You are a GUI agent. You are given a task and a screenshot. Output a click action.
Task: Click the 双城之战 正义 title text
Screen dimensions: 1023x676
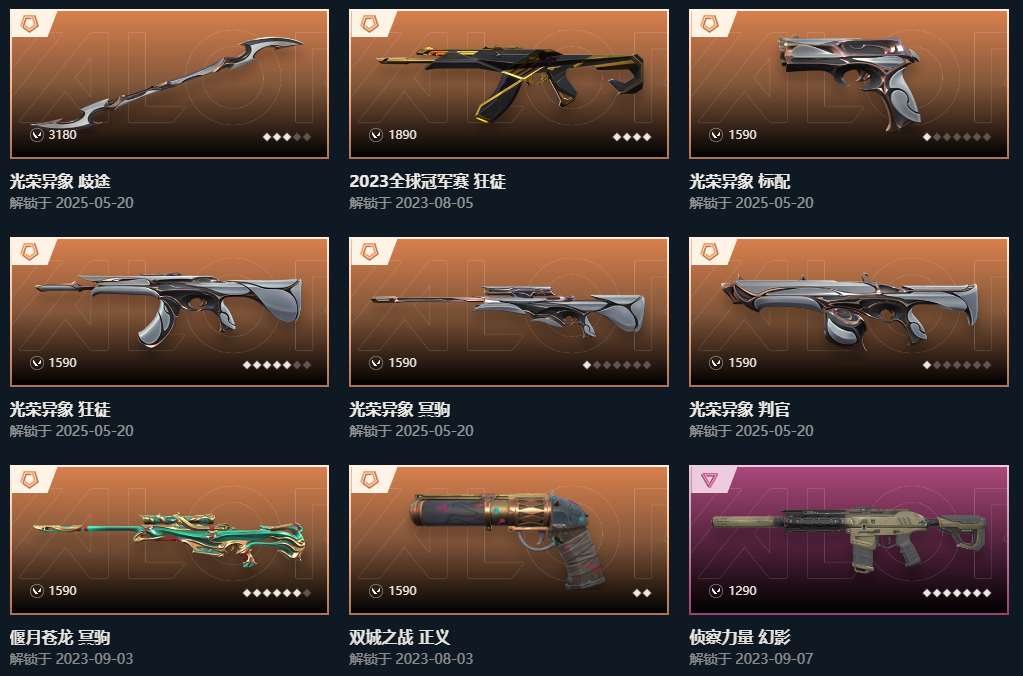[399, 638]
